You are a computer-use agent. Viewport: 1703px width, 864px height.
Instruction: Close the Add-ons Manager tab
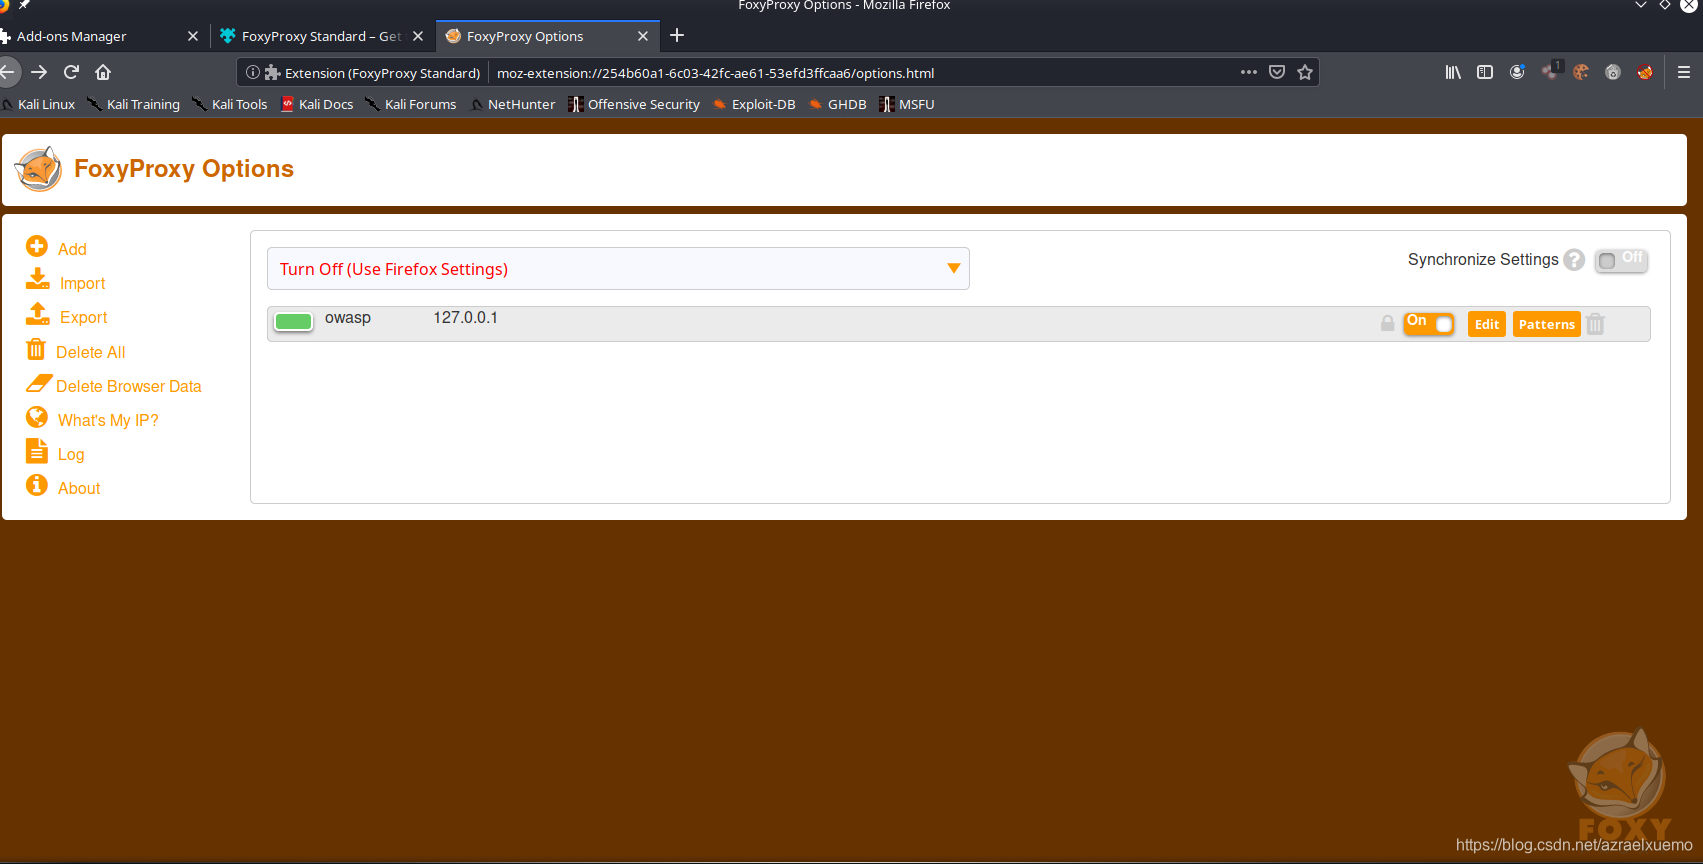(193, 36)
